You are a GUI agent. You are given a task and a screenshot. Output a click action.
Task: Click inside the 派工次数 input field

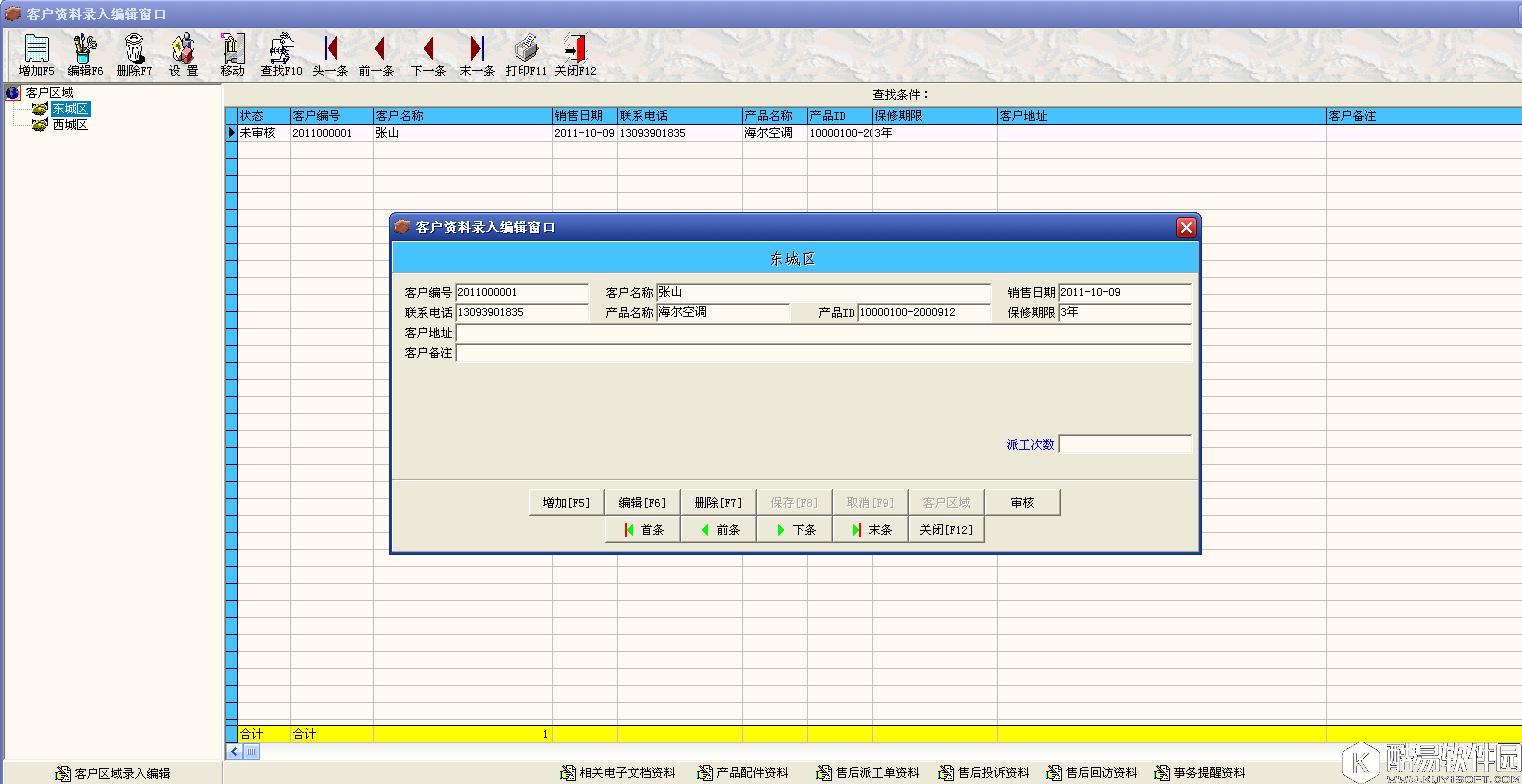pos(1125,444)
